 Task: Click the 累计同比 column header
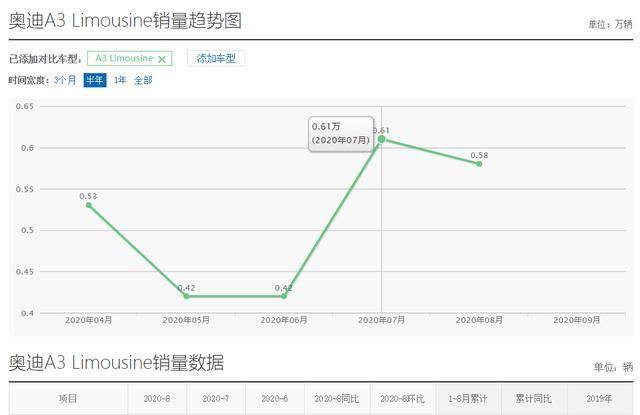[533, 399]
